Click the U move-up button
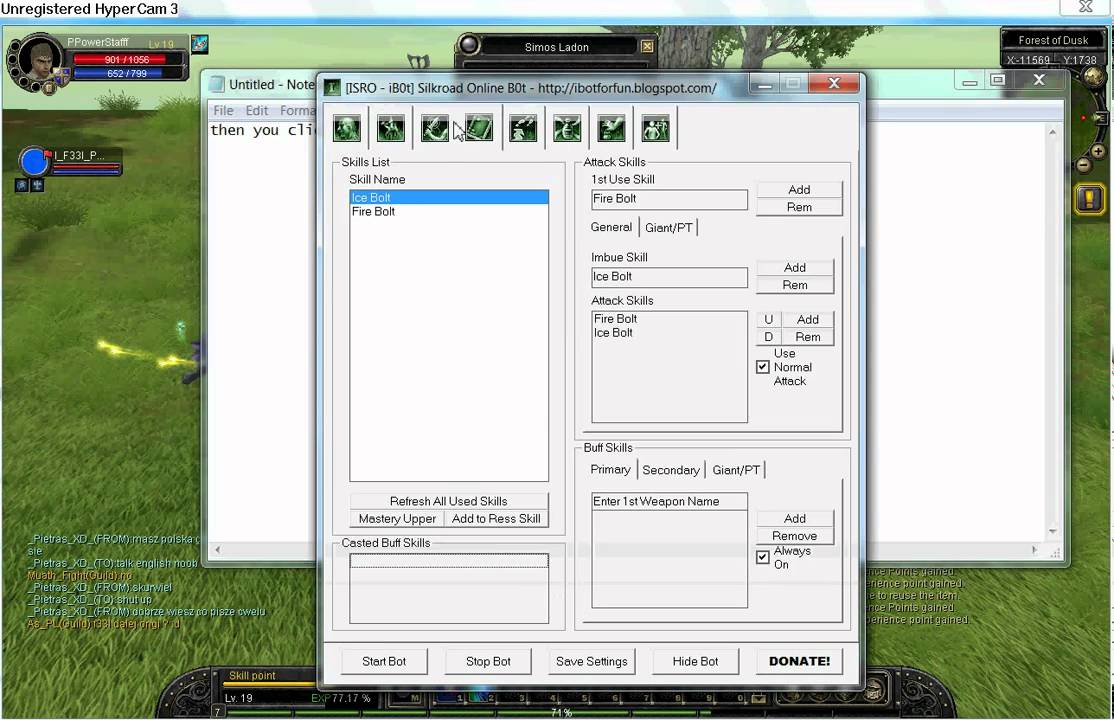Viewport: 1114px width, 720px height. point(768,319)
